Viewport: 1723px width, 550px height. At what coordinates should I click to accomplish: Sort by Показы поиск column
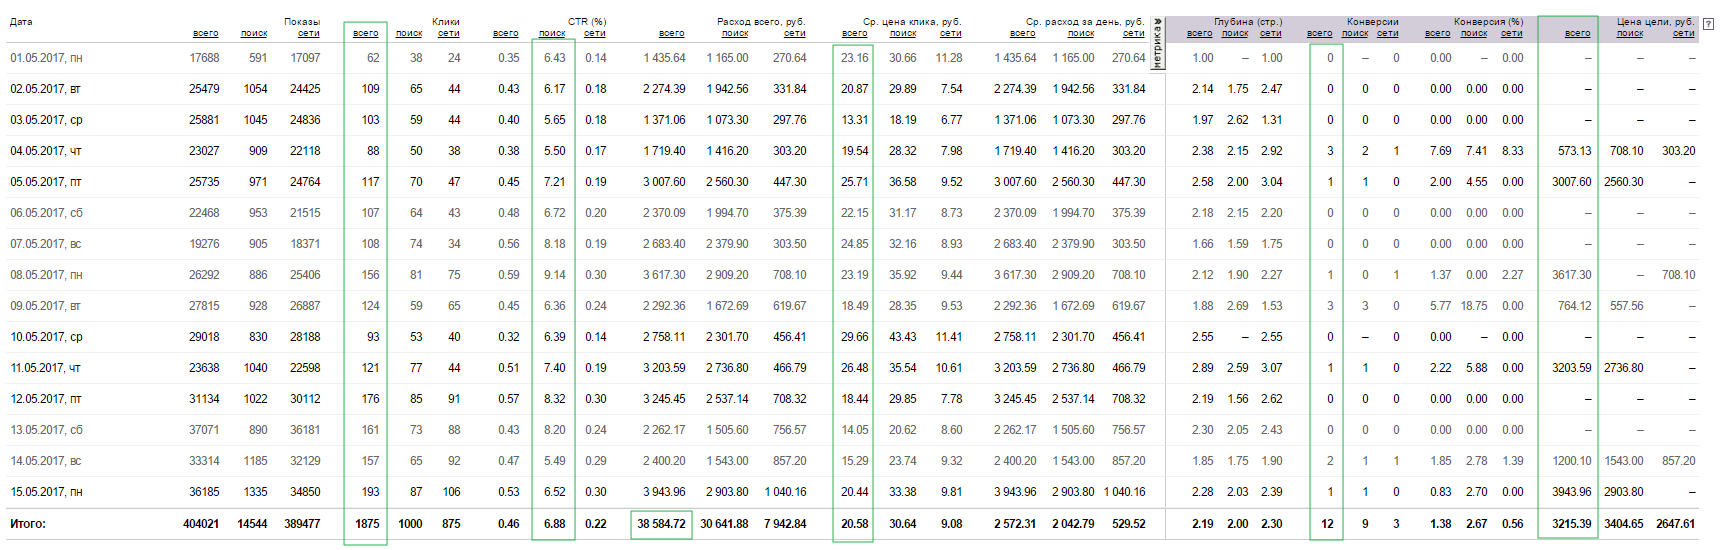click(x=254, y=34)
